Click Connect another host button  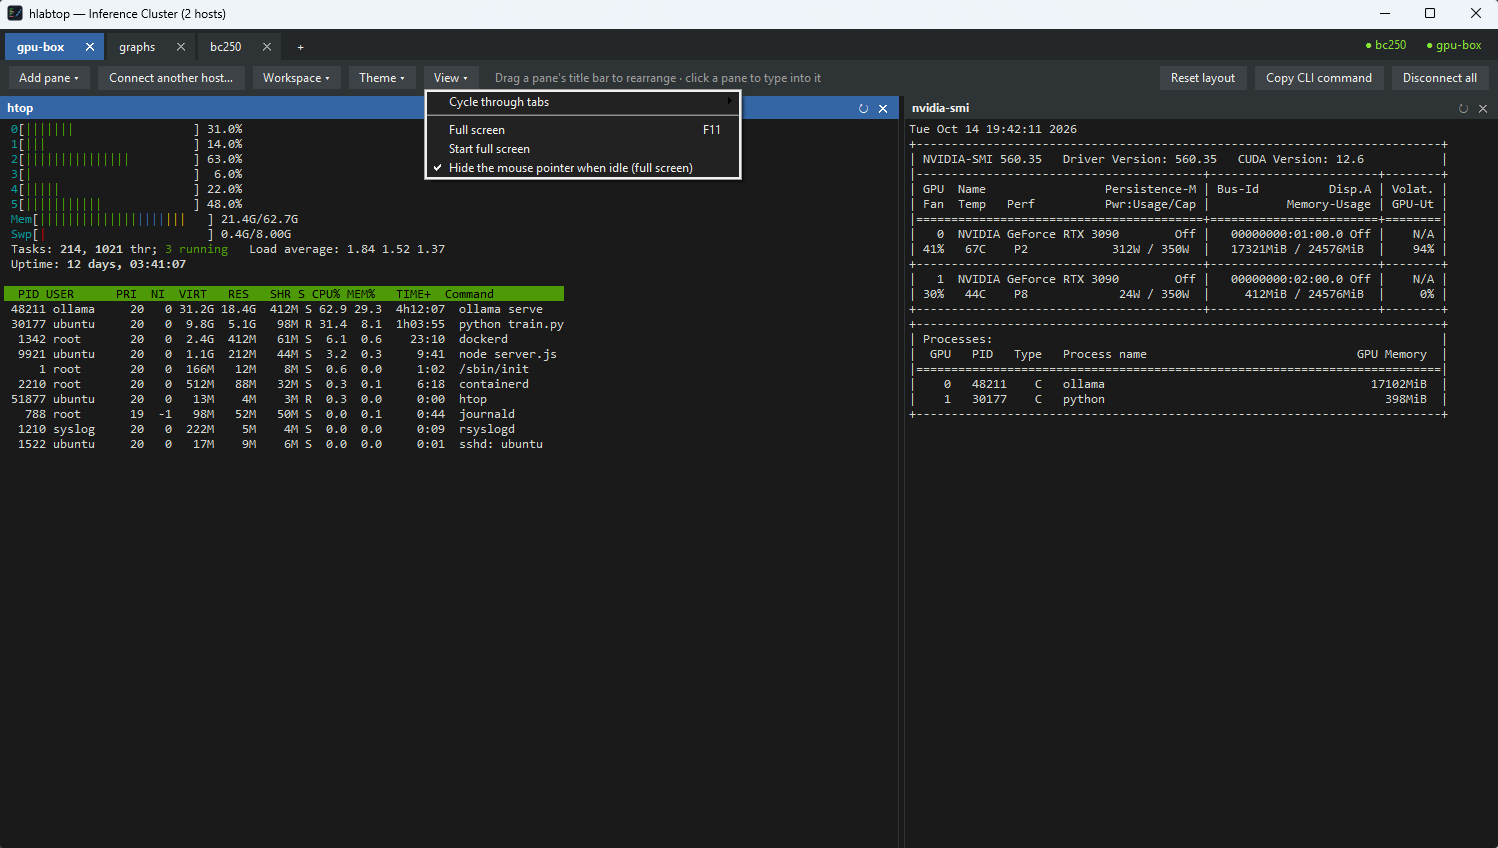(x=171, y=78)
